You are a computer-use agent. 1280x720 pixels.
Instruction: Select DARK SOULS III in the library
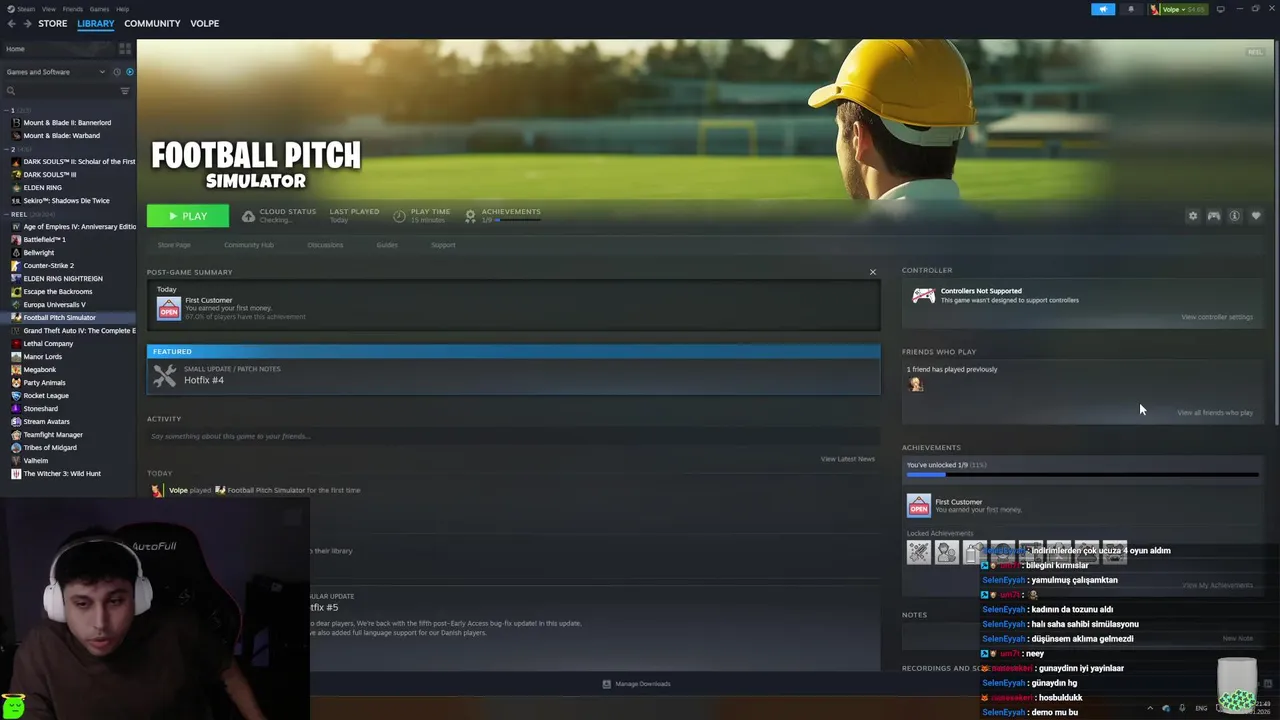click(50, 175)
